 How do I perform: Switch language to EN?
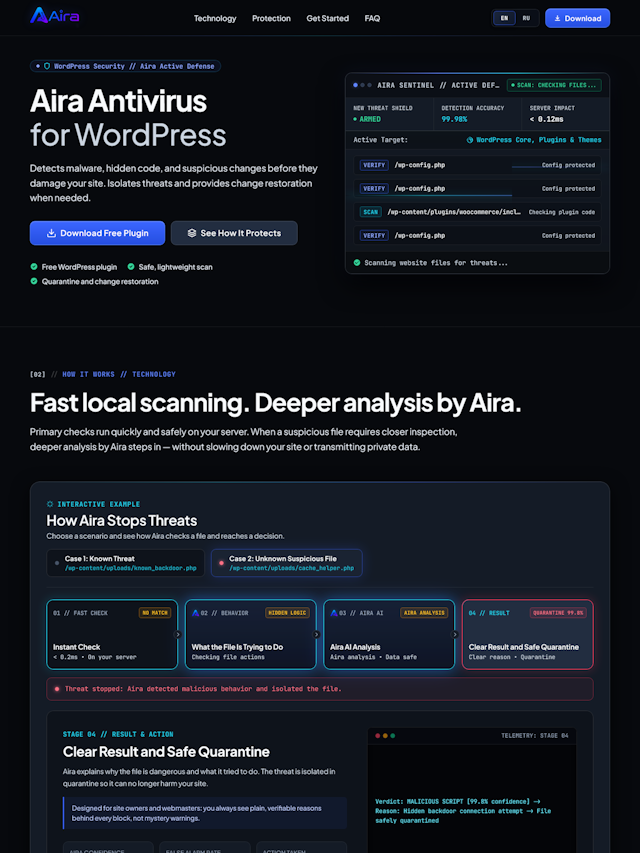click(504, 18)
